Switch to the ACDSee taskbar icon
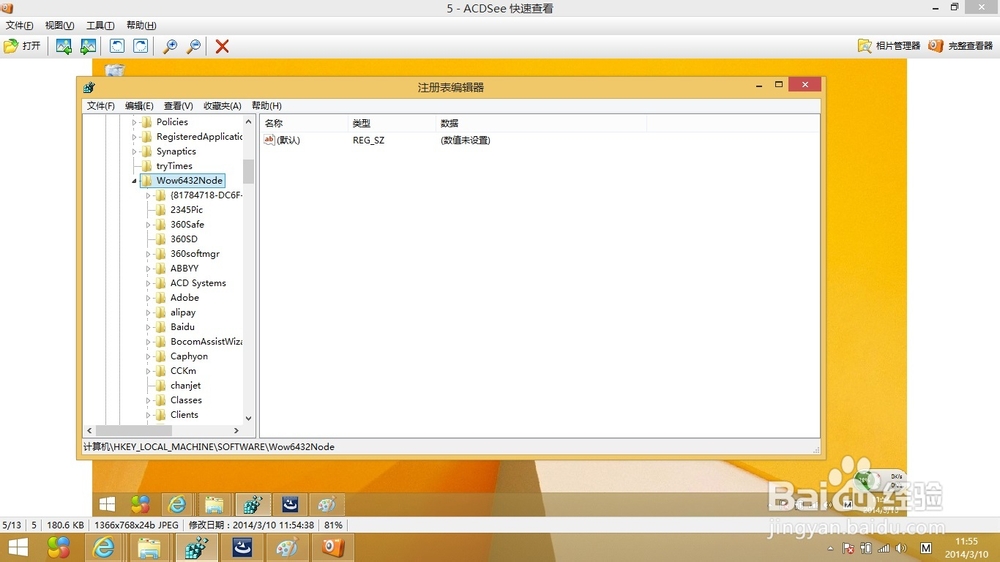Image resolution: width=1000 pixels, height=562 pixels. 332,548
